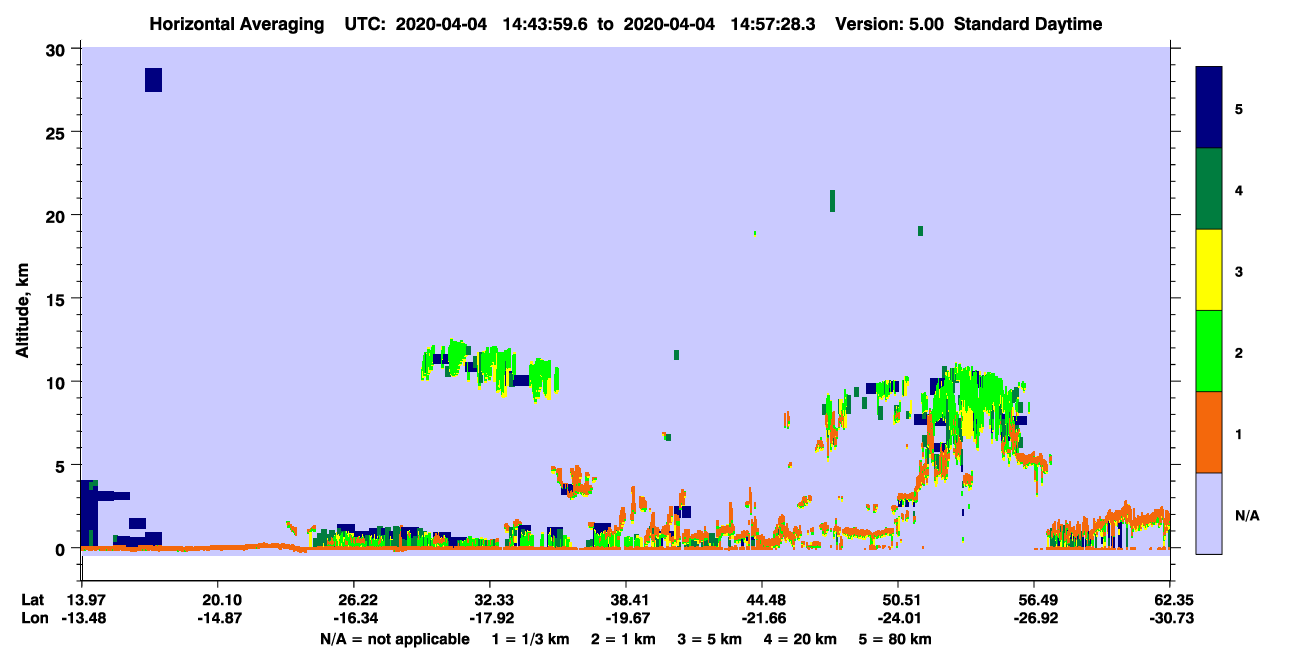The image size is (1300, 667).
Task: Click longitude value -24.01
Action: tap(898, 619)
